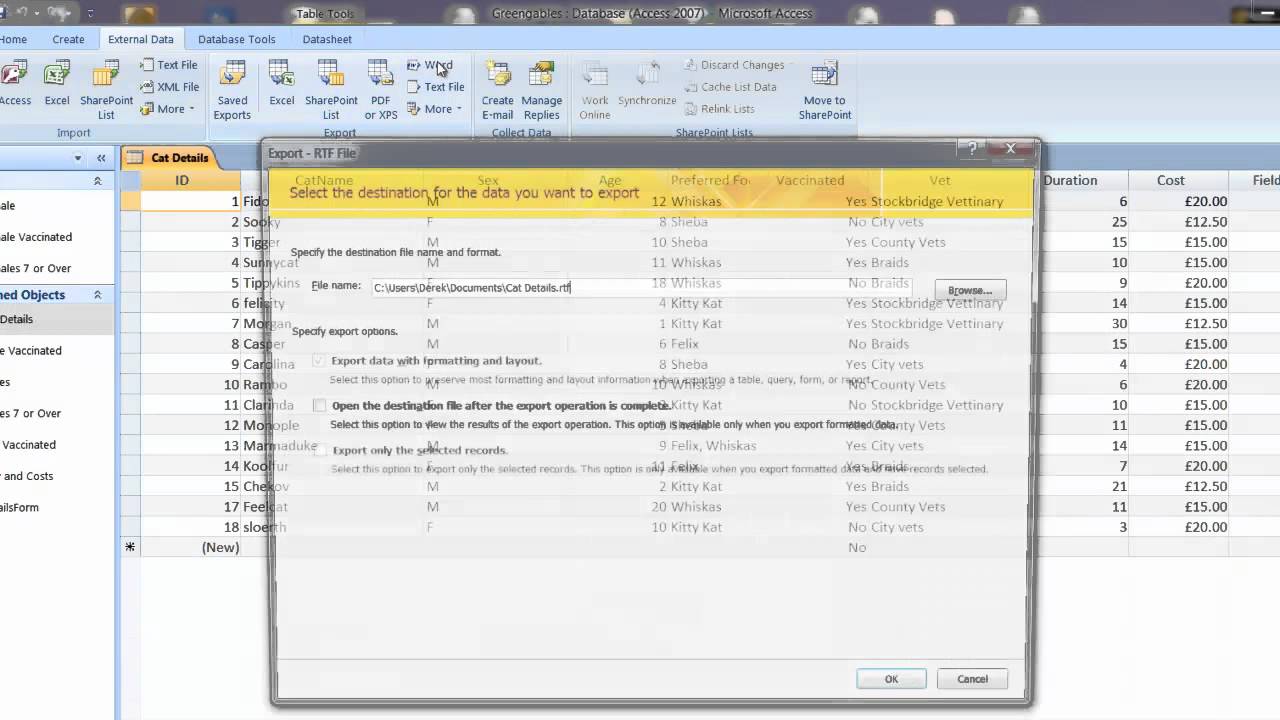1280x720 pixels.
Task: Click Discard Changes
Action: (x=735, y=65)
